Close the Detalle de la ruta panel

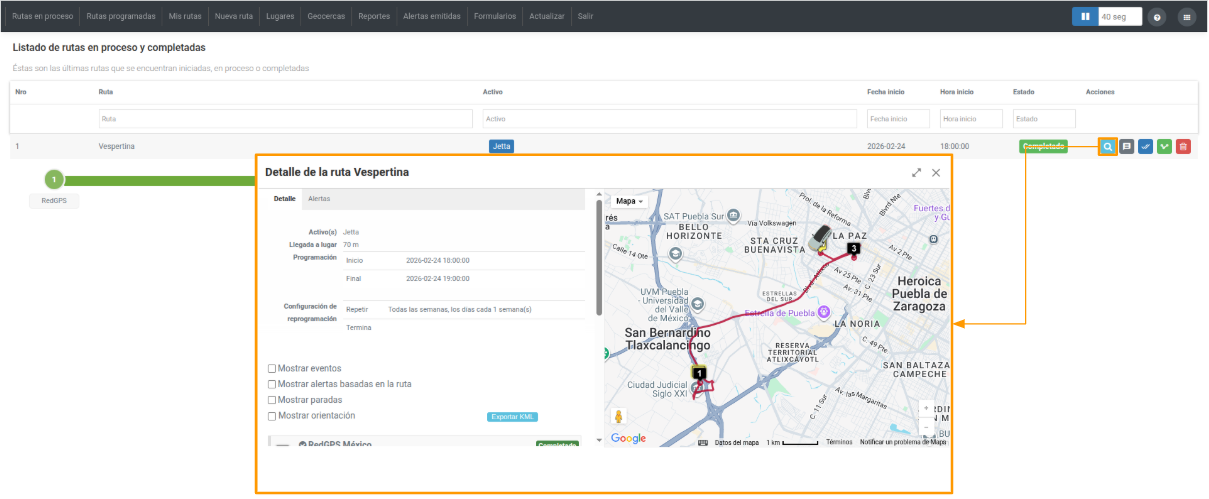[x=936, y=172]
